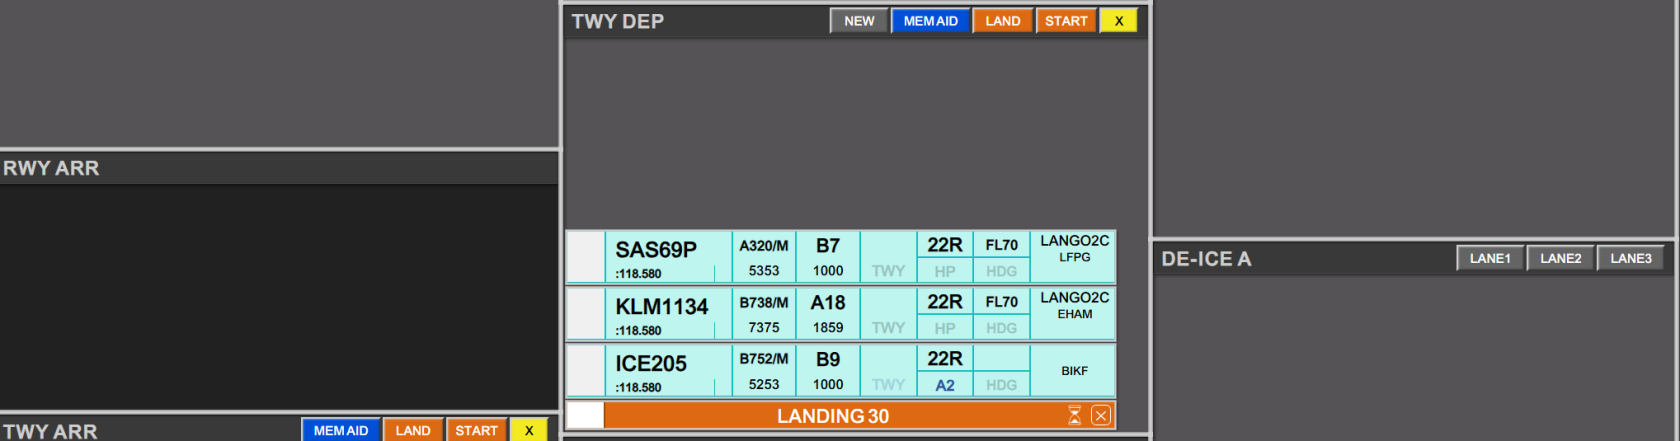Click FL70 on SAS69P strip
This screenshot has height=441, width=1680.
(1002, 245)
